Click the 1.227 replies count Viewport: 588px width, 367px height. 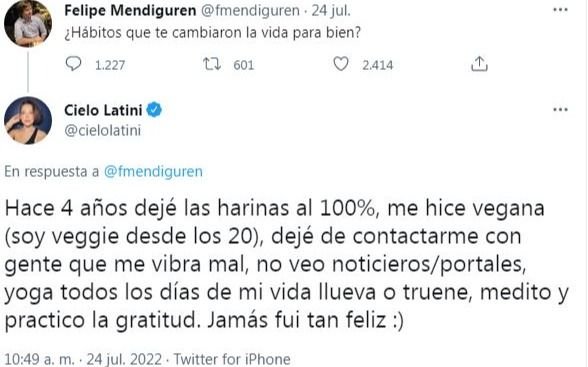coord(110,65)
